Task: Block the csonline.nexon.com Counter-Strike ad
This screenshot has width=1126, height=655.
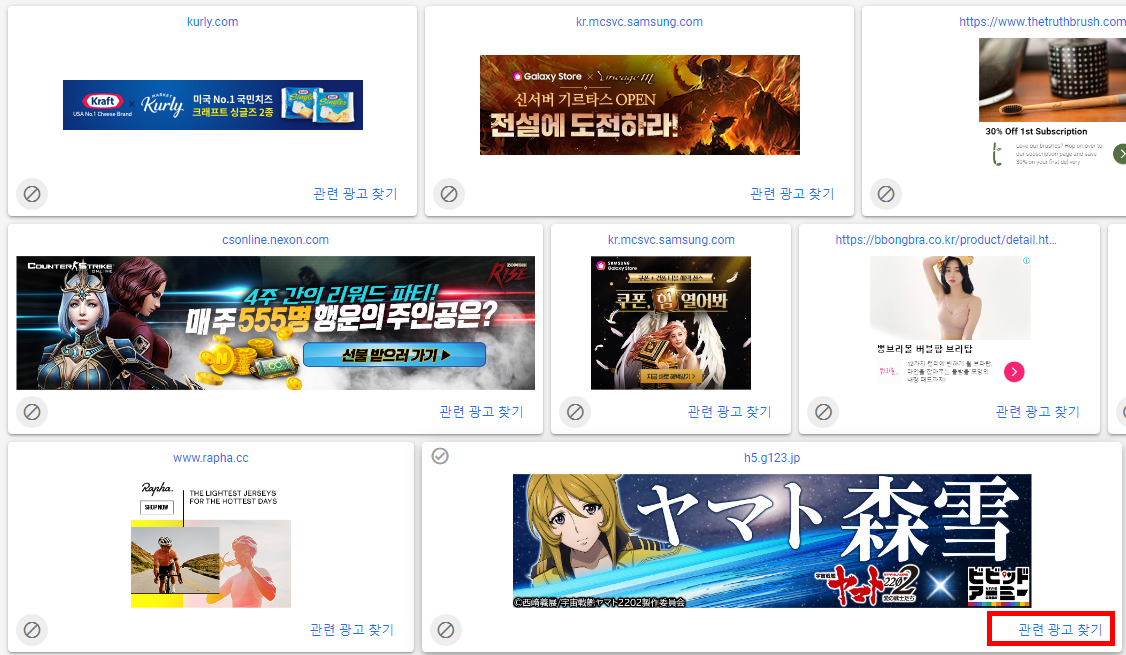Action: click(x=32, y=412)
